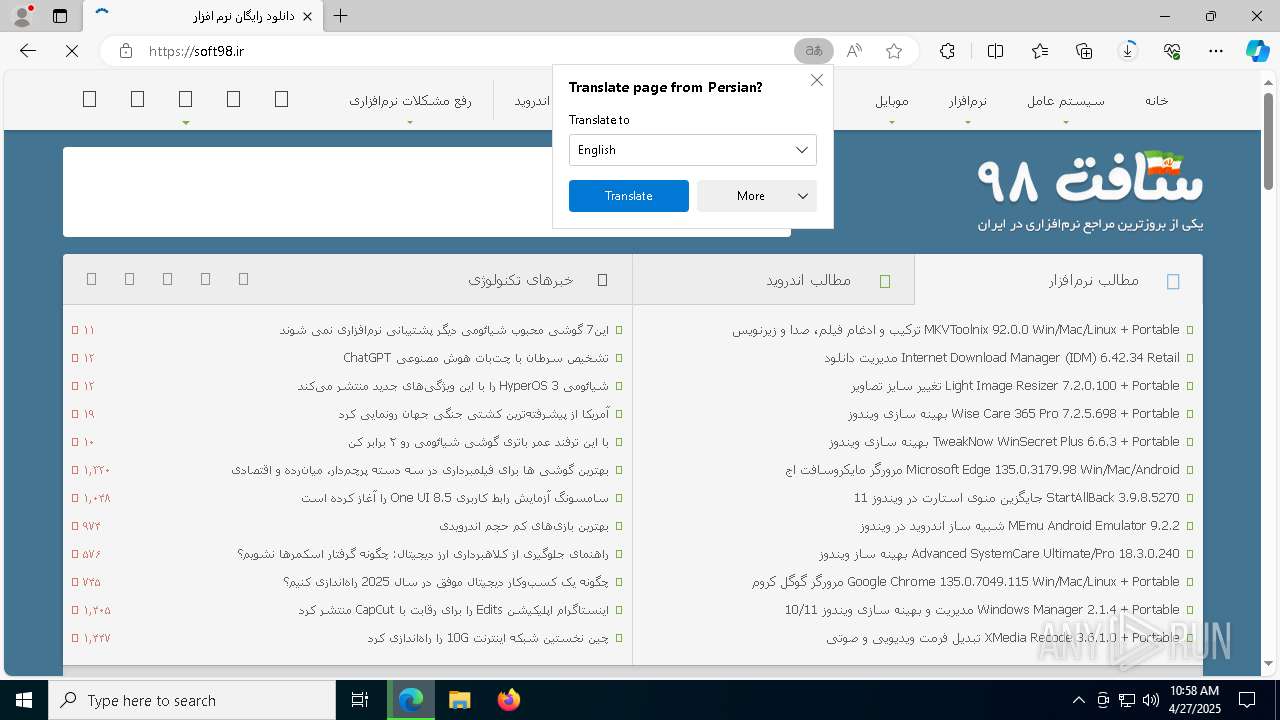Image resolution: width=1280 pixels, height=720 pixels.
Task: Open Firefox from the taskbar
Action: [x=508, y=700]
